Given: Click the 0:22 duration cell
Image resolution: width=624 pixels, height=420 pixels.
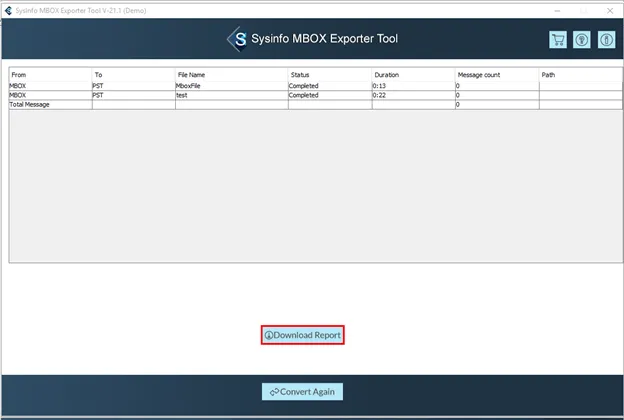Looking at the screenshot, I should (413, 95).
